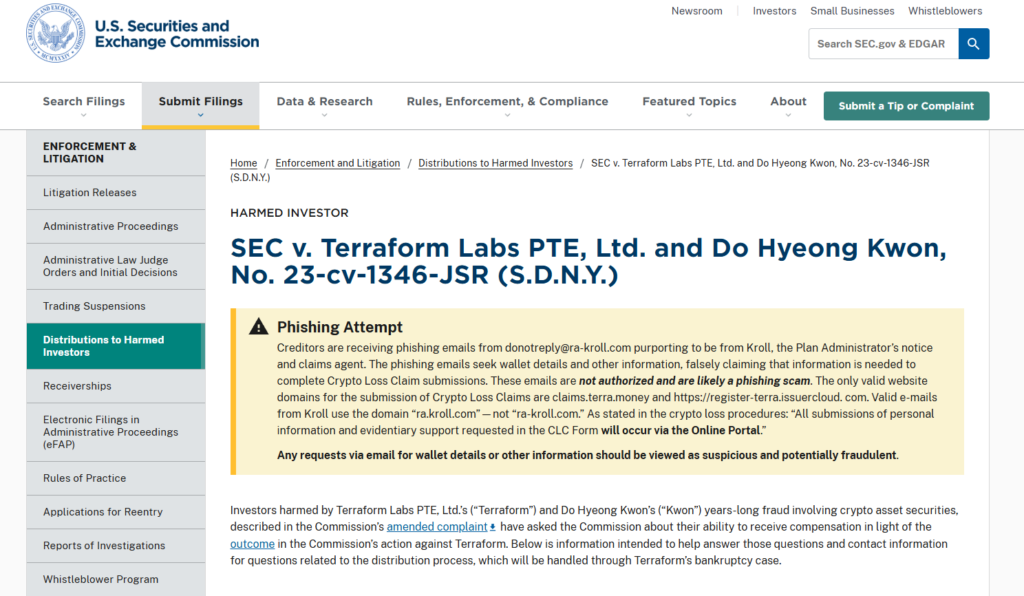Select Rules of Practice in sidebar

pyautogui.click(x=116, y=478)
